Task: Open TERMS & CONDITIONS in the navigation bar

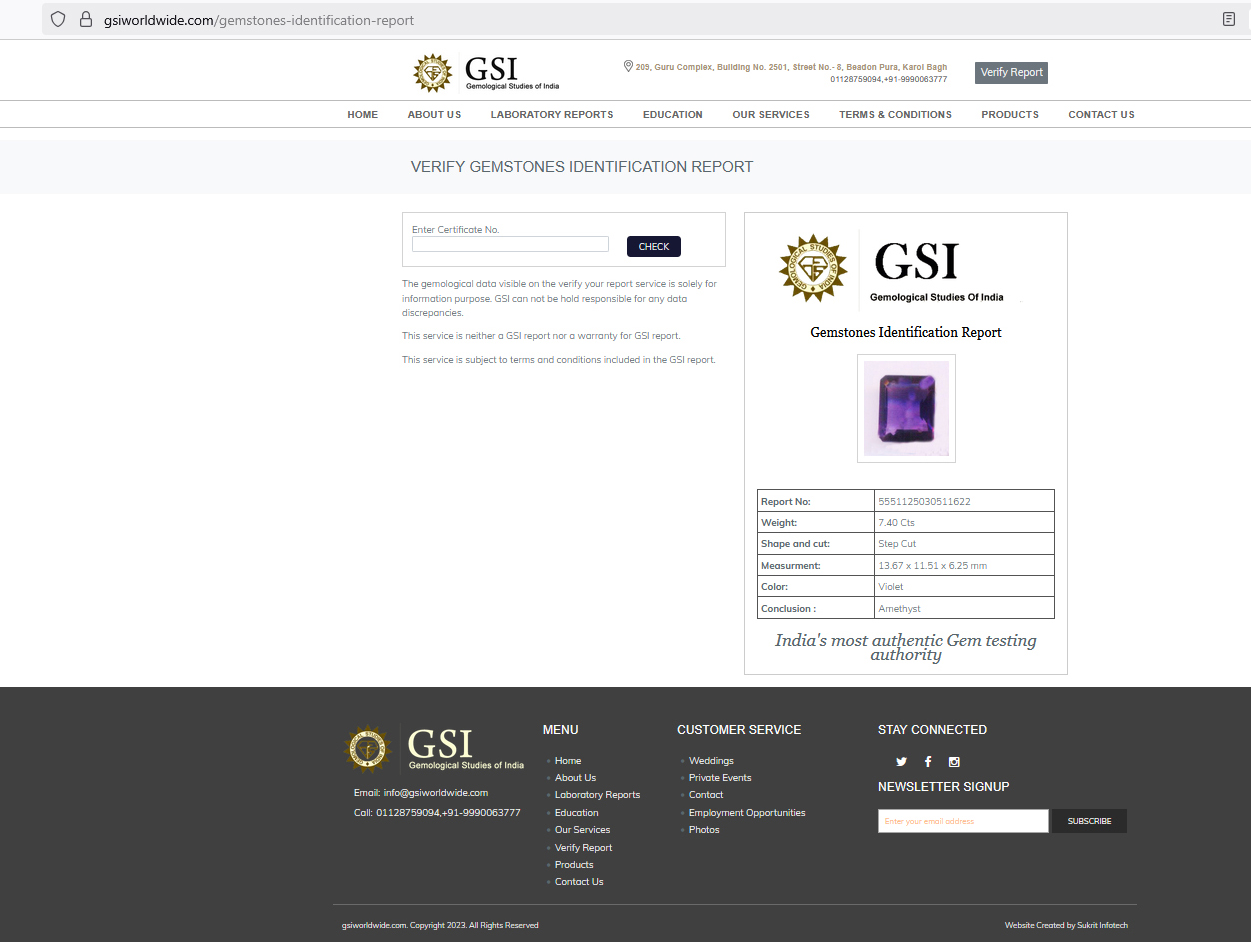Action: point(895,115)
